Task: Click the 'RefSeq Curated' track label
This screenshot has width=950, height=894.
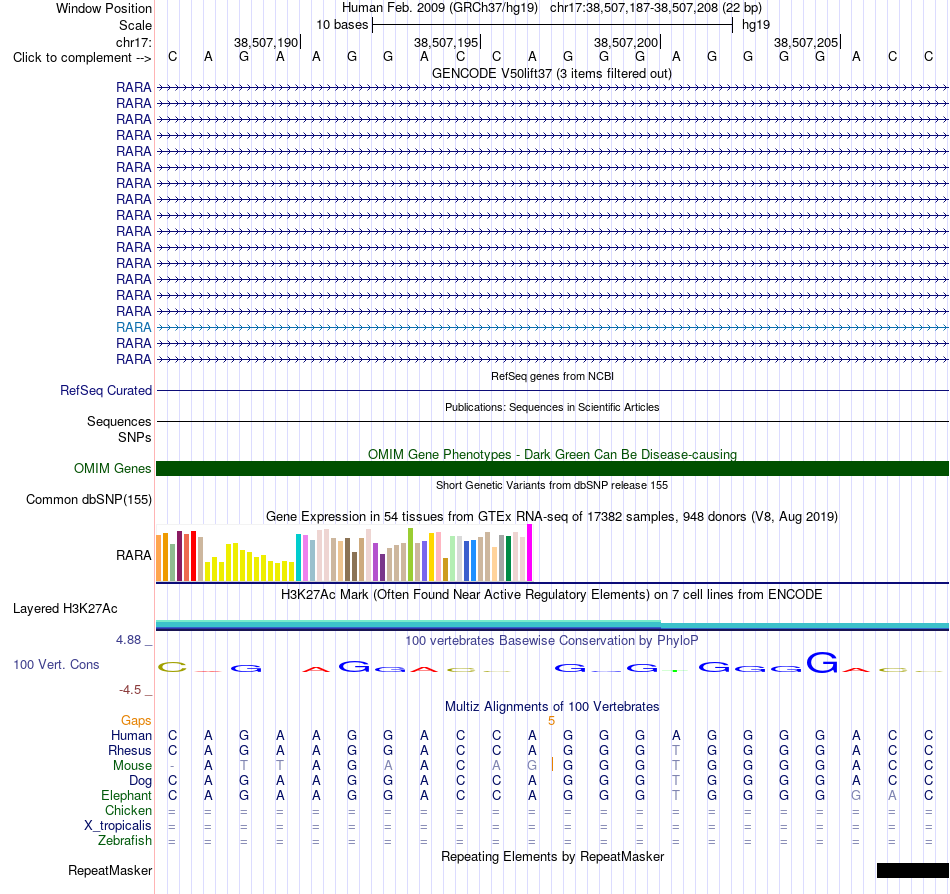Action: point(105,391)
